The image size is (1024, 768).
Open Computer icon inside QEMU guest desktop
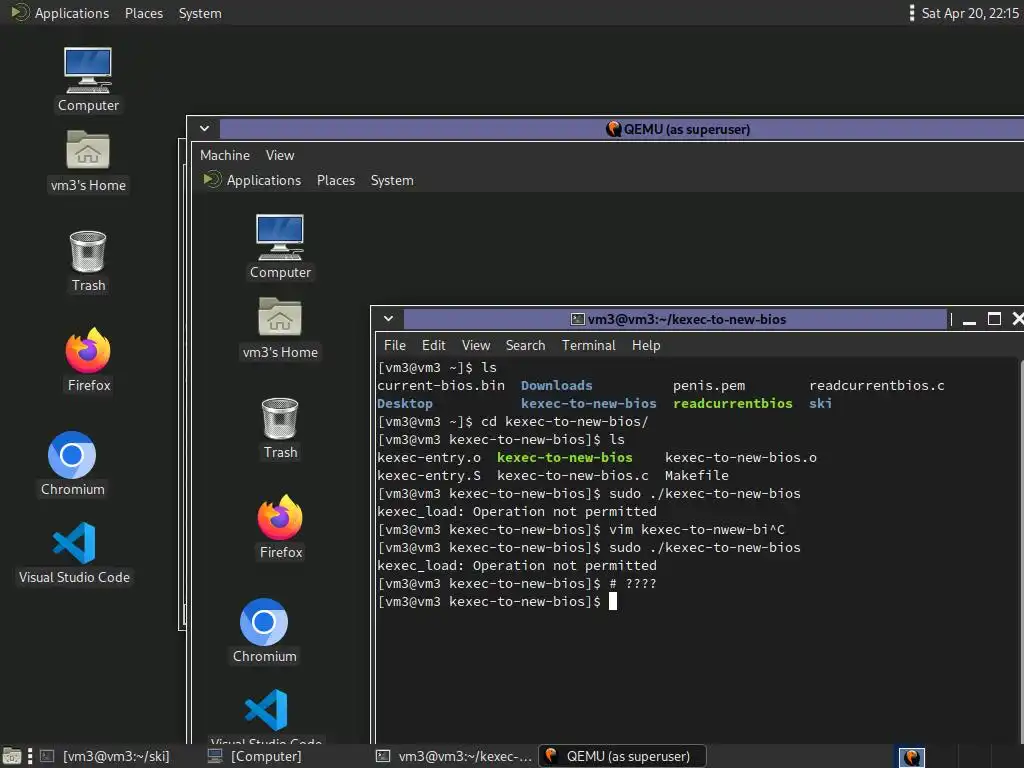(x=280, y=238)
